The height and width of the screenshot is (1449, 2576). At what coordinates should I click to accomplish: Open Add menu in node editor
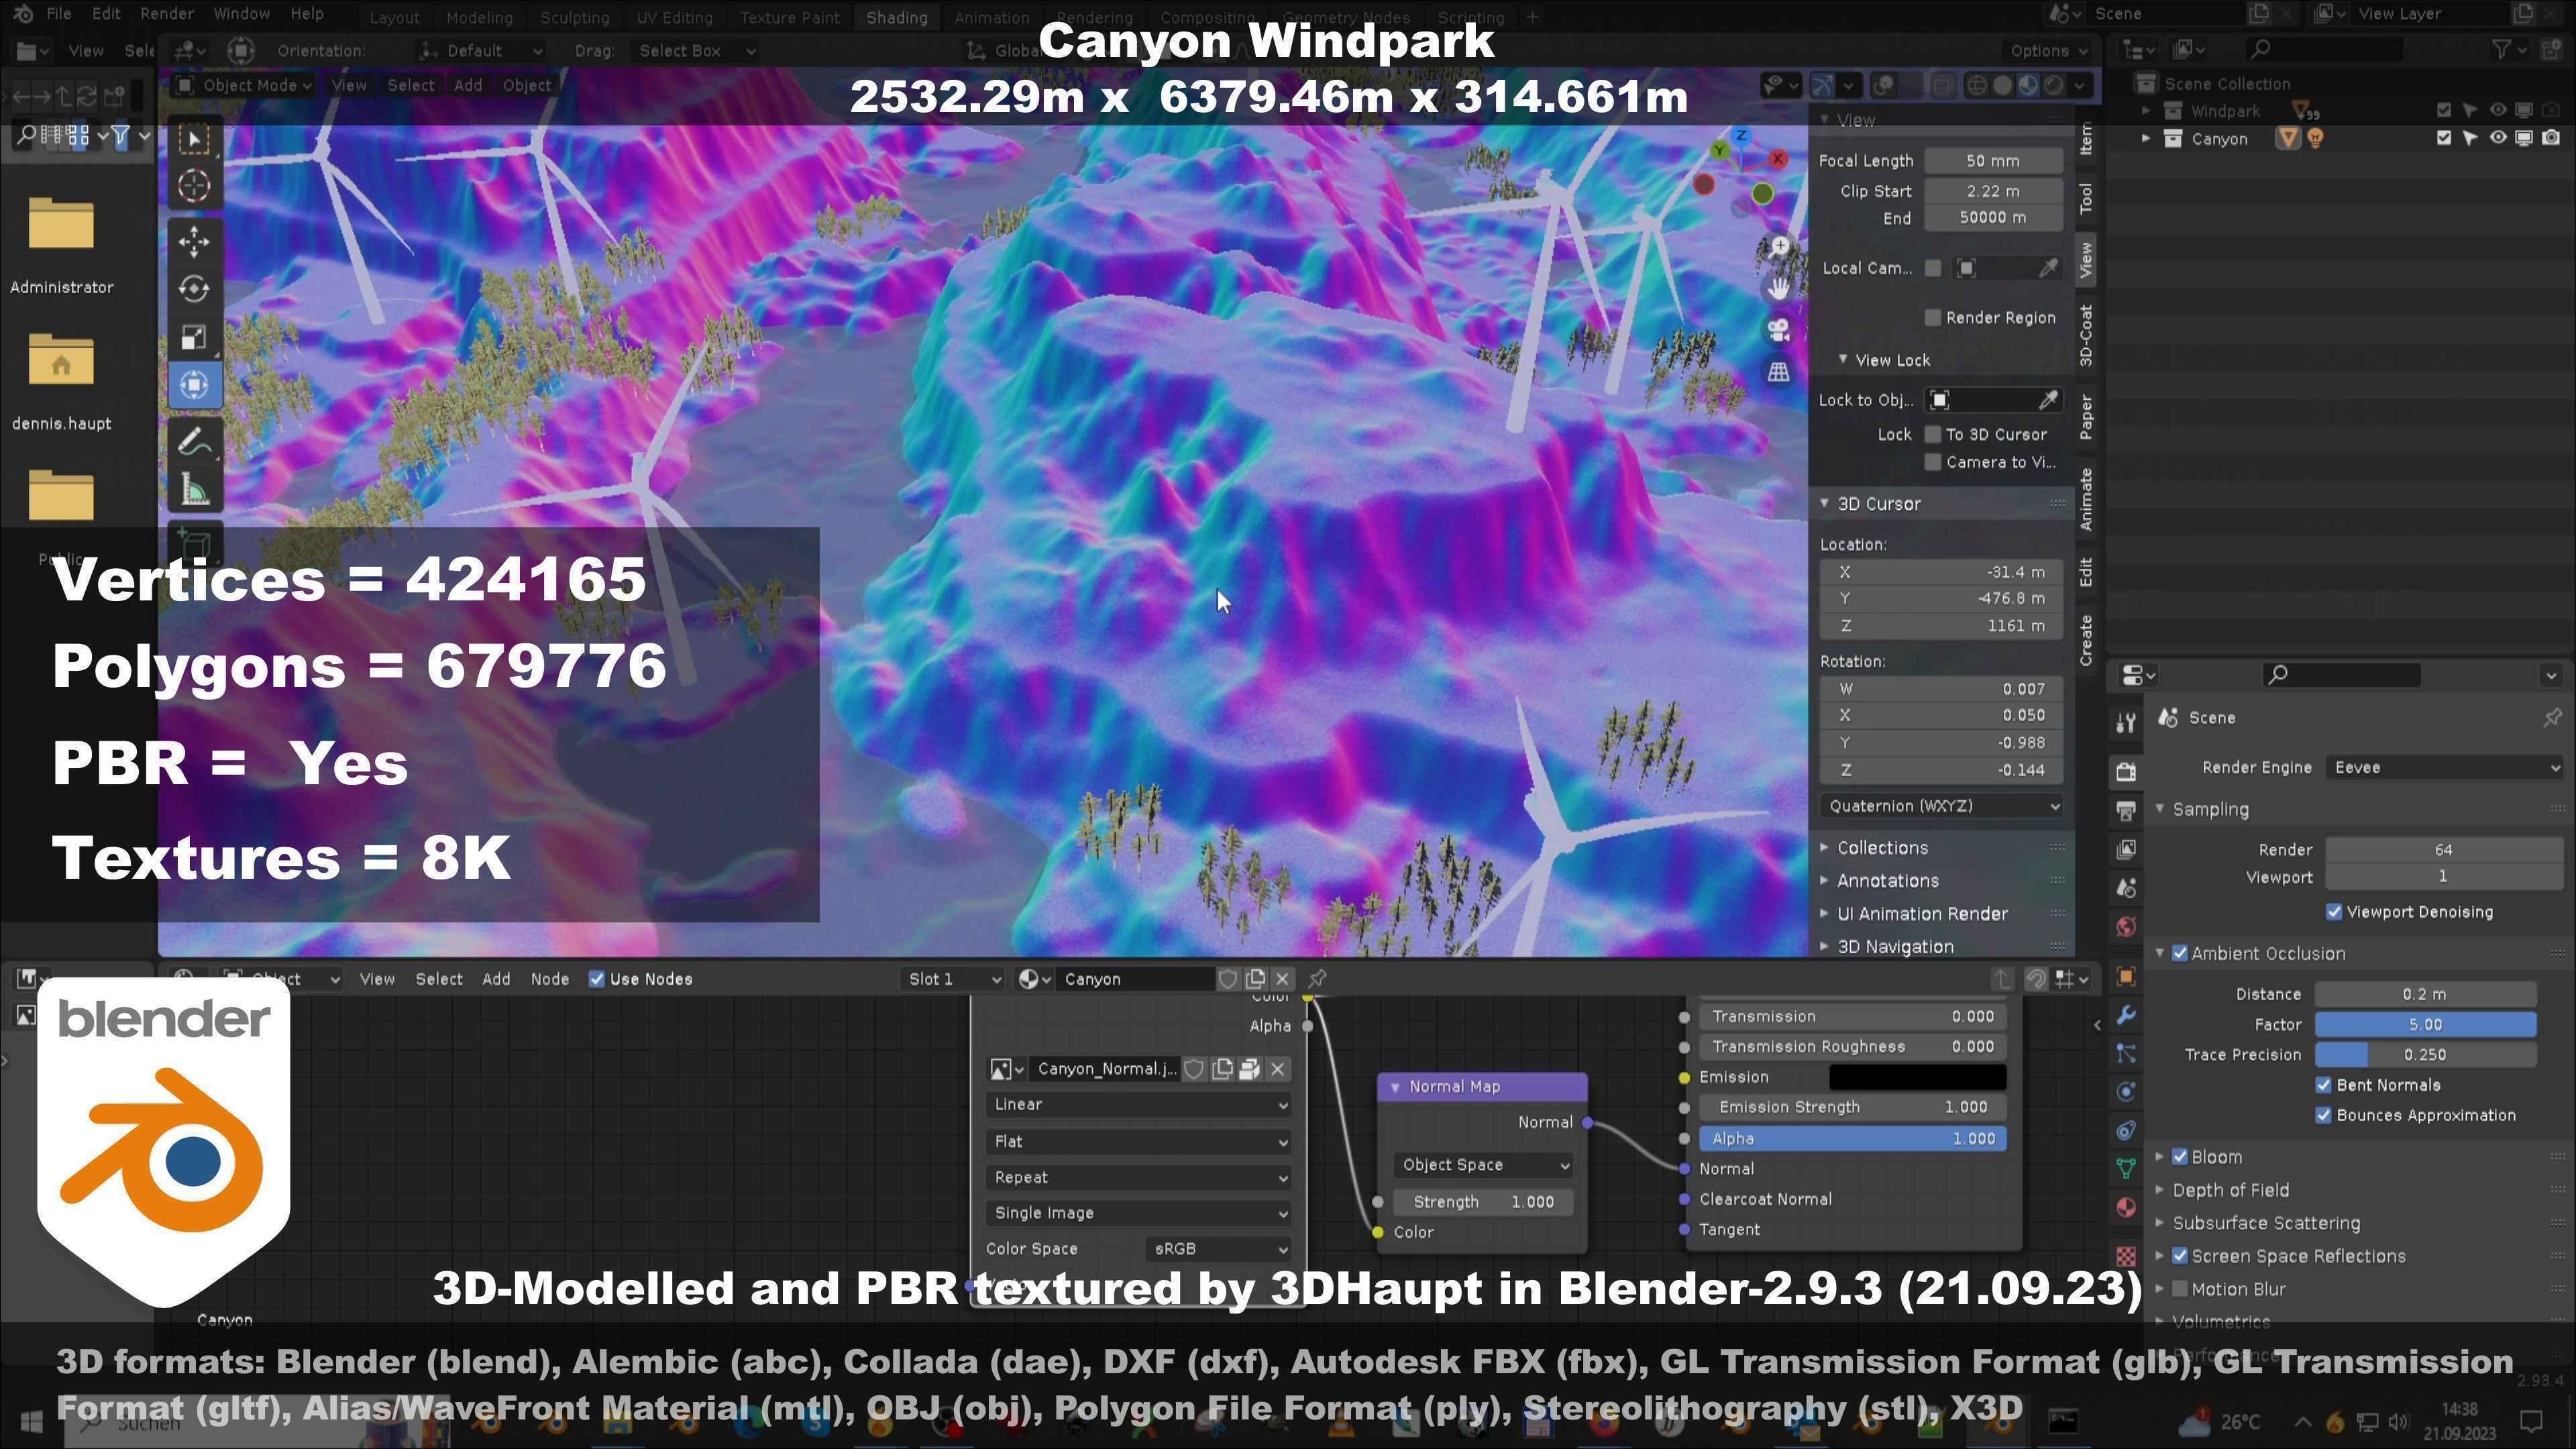496,979
